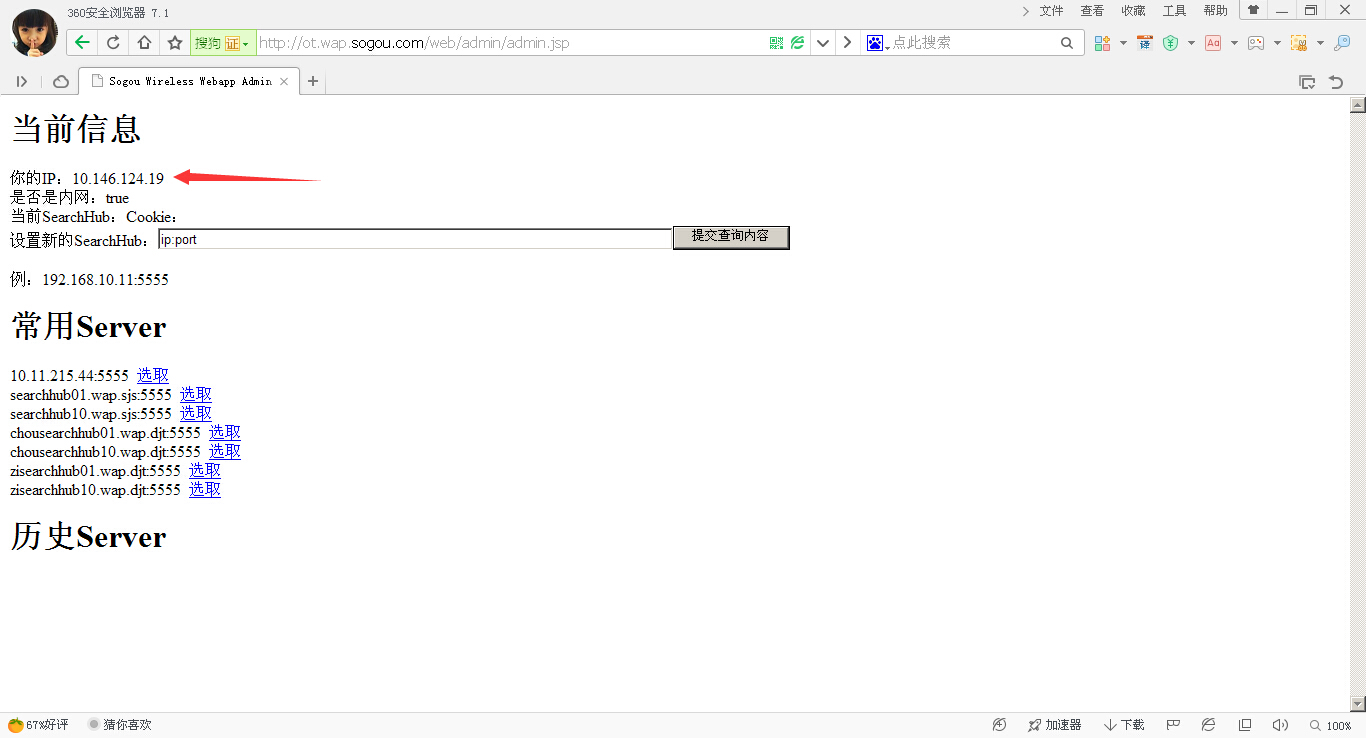Click the window split icon in status bar
This screenshot has width=1366, height=738.
tap(1245, 725)
